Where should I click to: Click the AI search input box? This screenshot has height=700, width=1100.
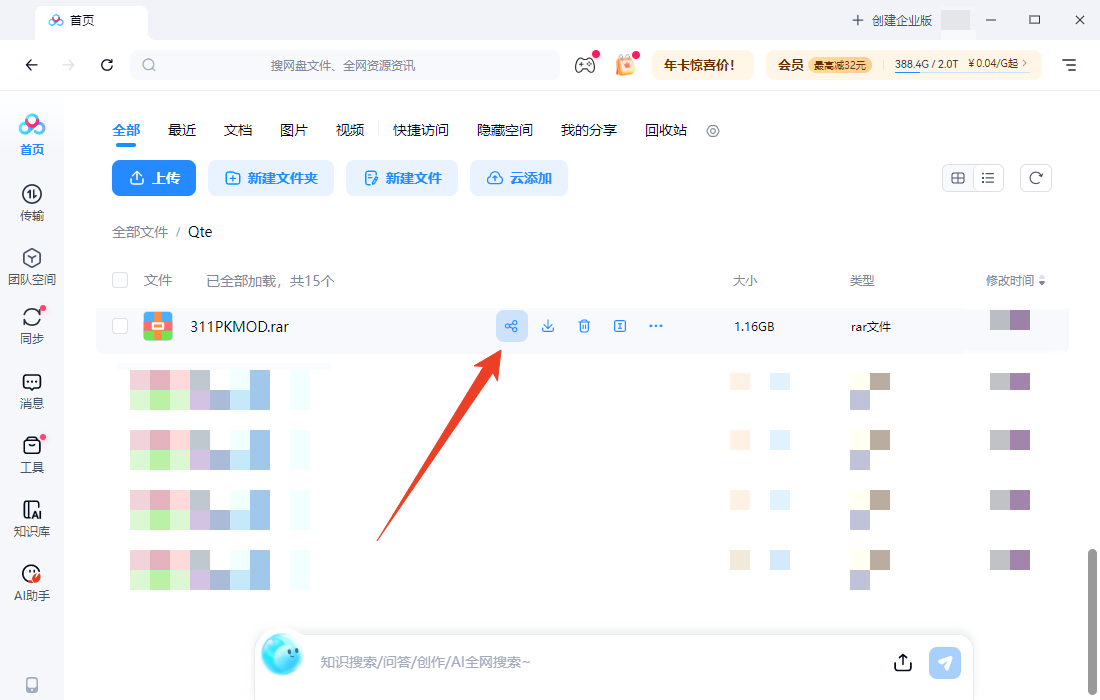pyautogui.click(x=600, y=662)
